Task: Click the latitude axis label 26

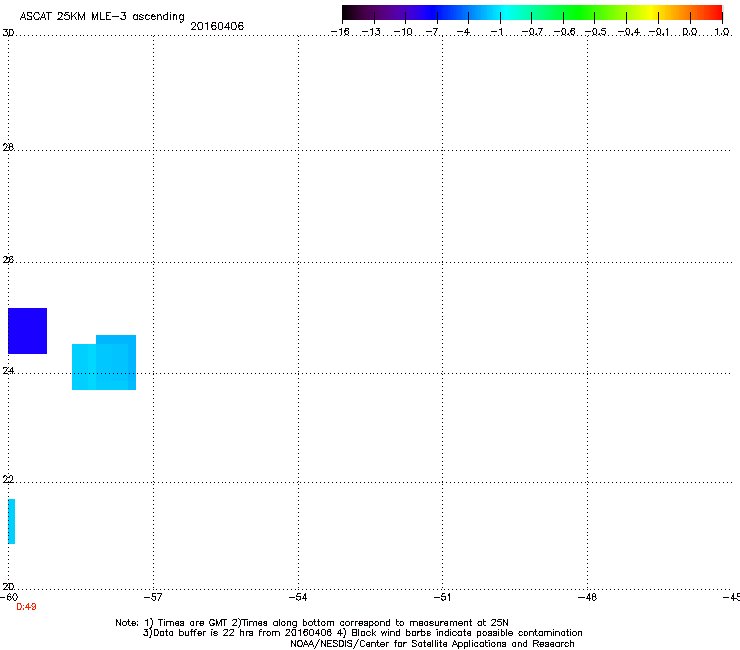Action: click(8, 260)
